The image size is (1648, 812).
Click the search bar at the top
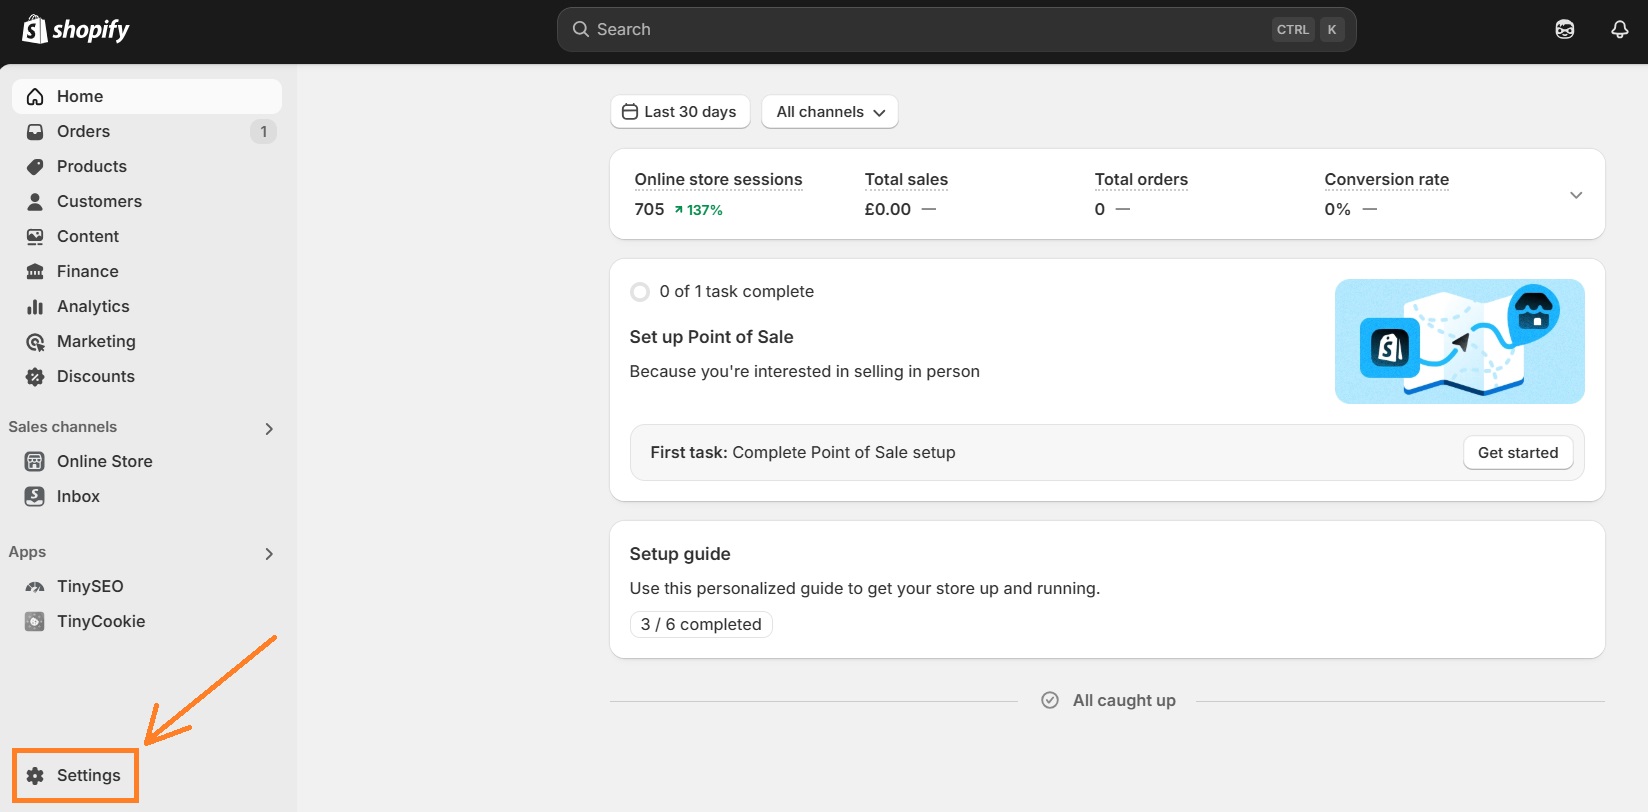[956, 29]
